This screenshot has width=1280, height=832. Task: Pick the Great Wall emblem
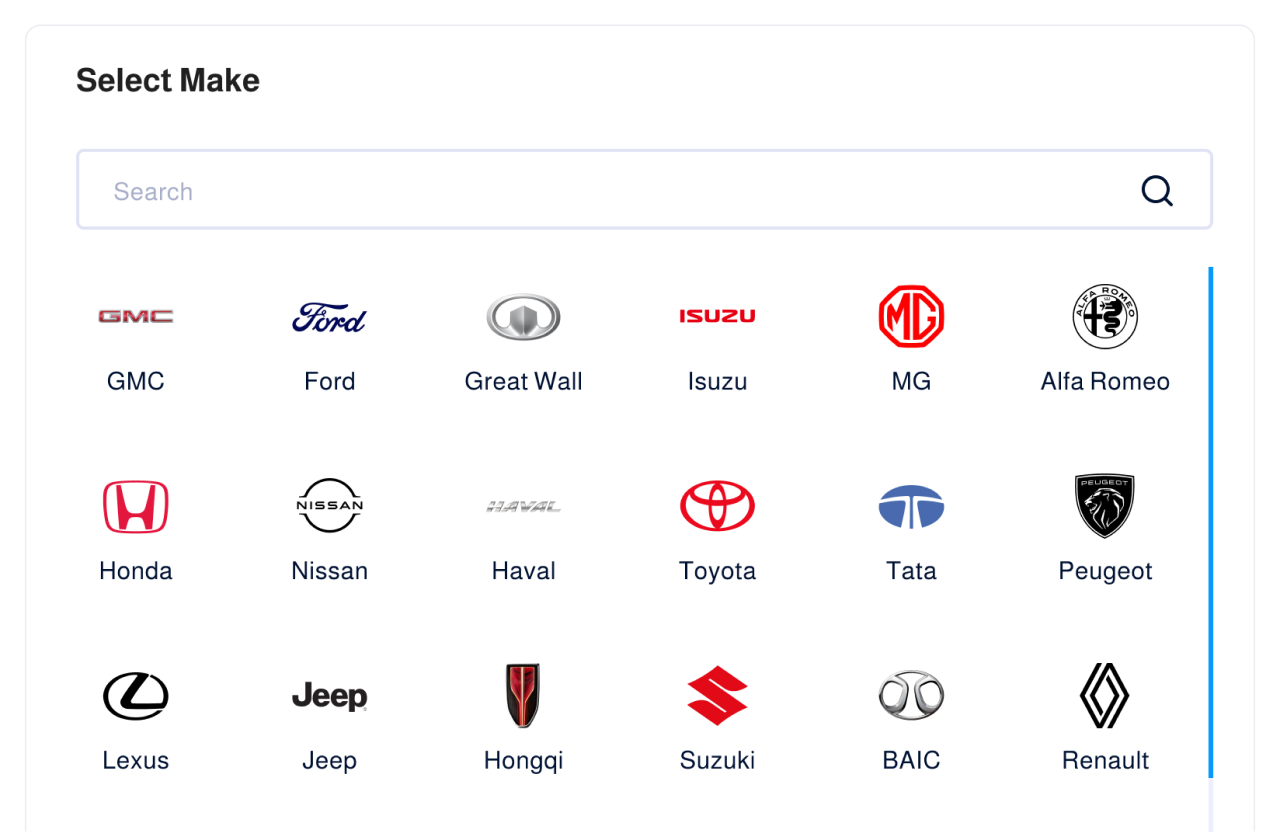(x=523, y=317)
